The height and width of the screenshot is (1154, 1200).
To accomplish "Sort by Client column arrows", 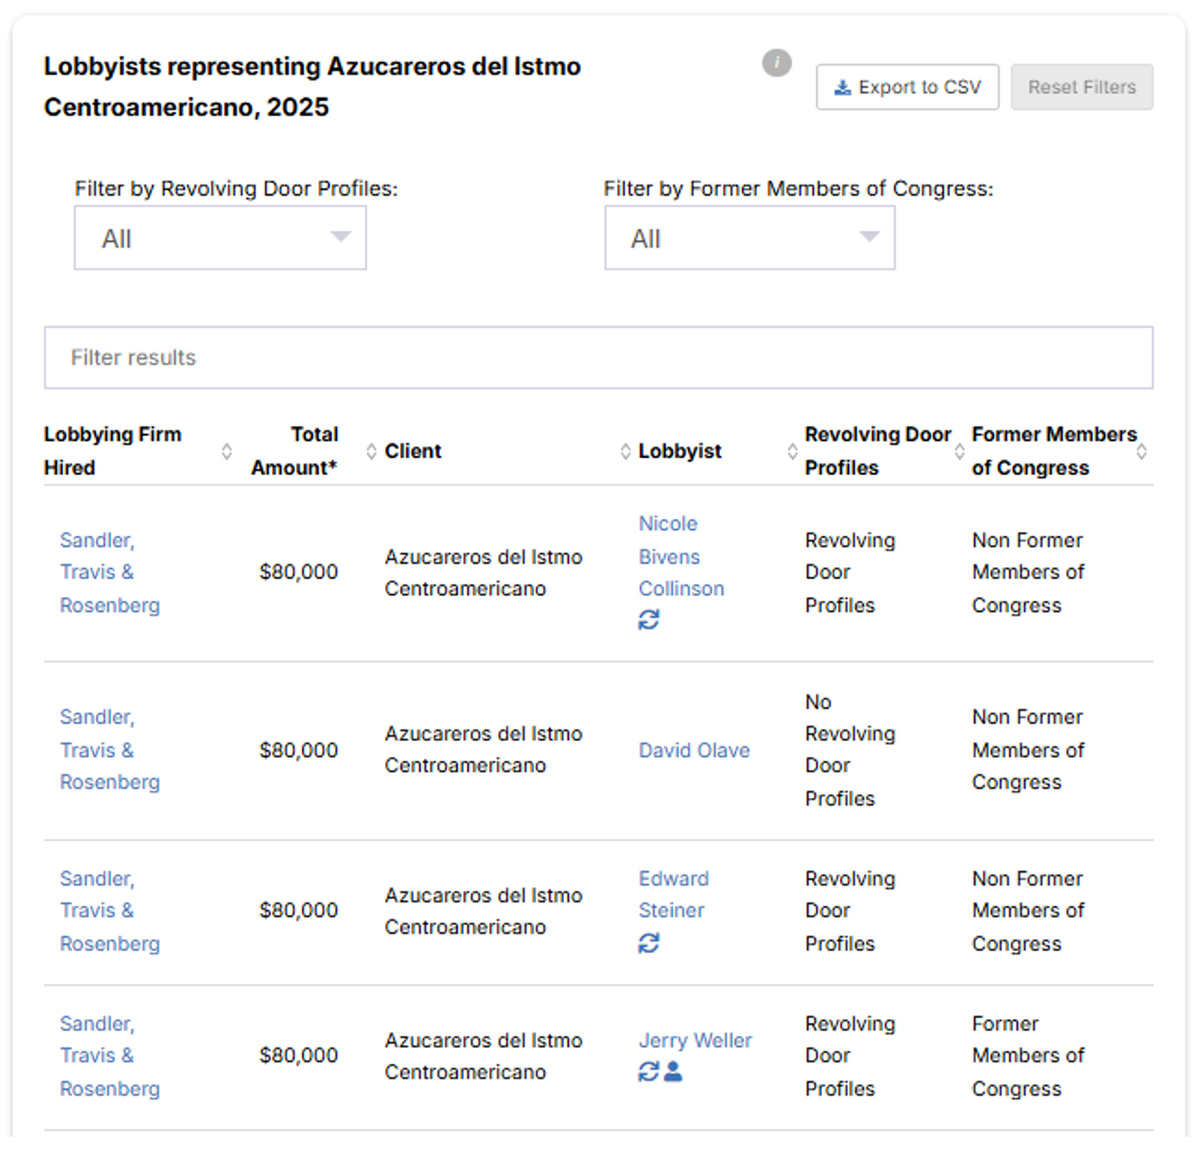I will 625,451.
